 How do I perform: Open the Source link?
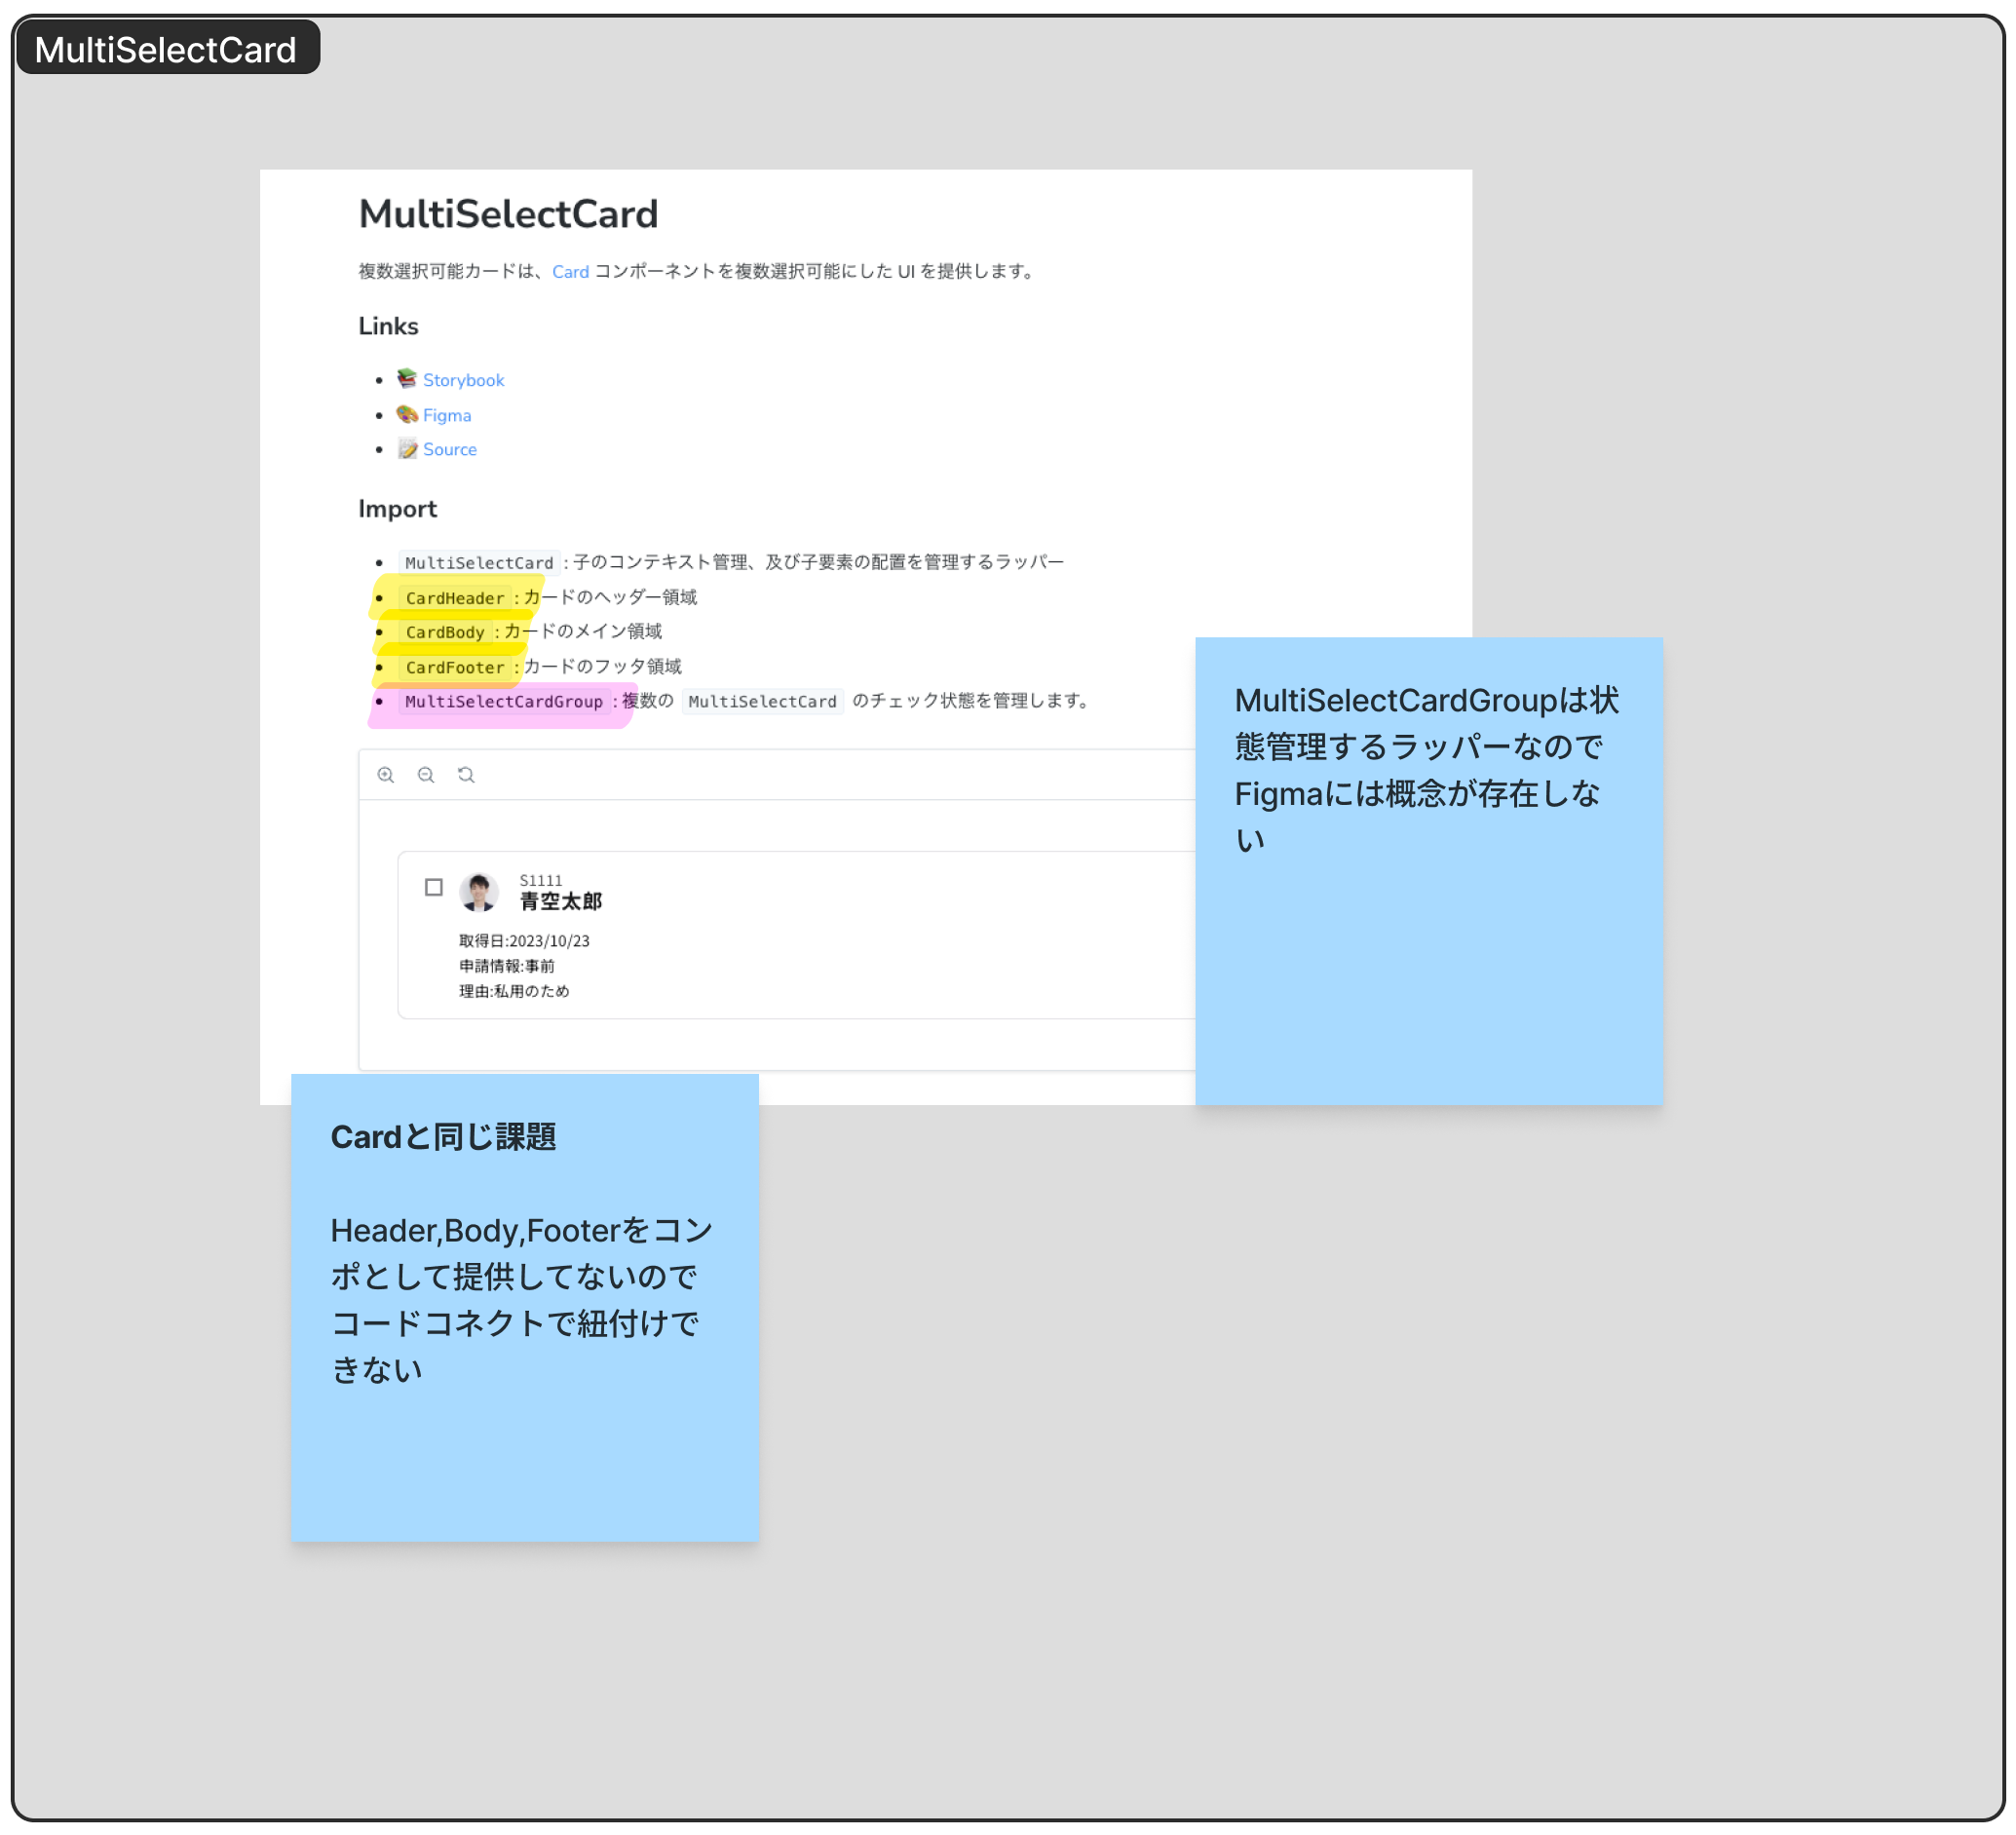pos(450,450)
